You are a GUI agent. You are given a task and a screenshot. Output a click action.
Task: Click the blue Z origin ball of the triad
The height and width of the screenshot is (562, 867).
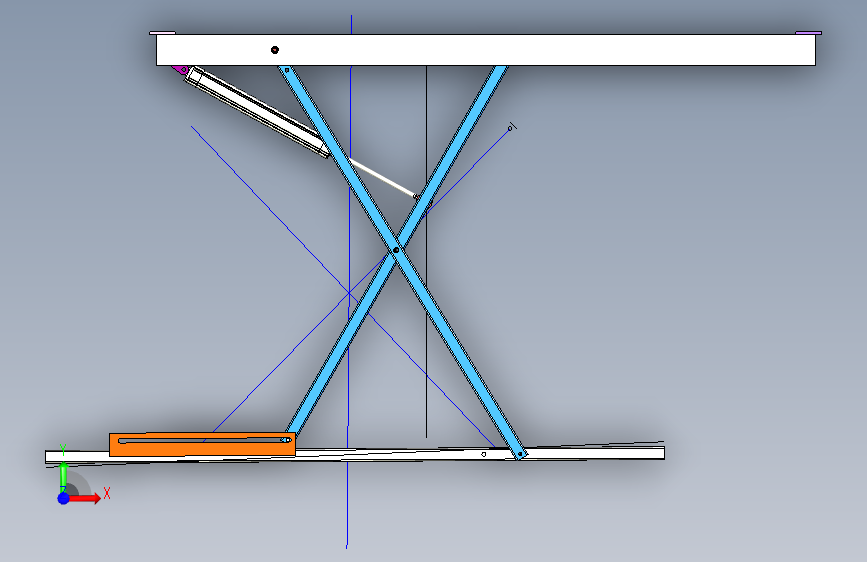click(x=64, y=498)
